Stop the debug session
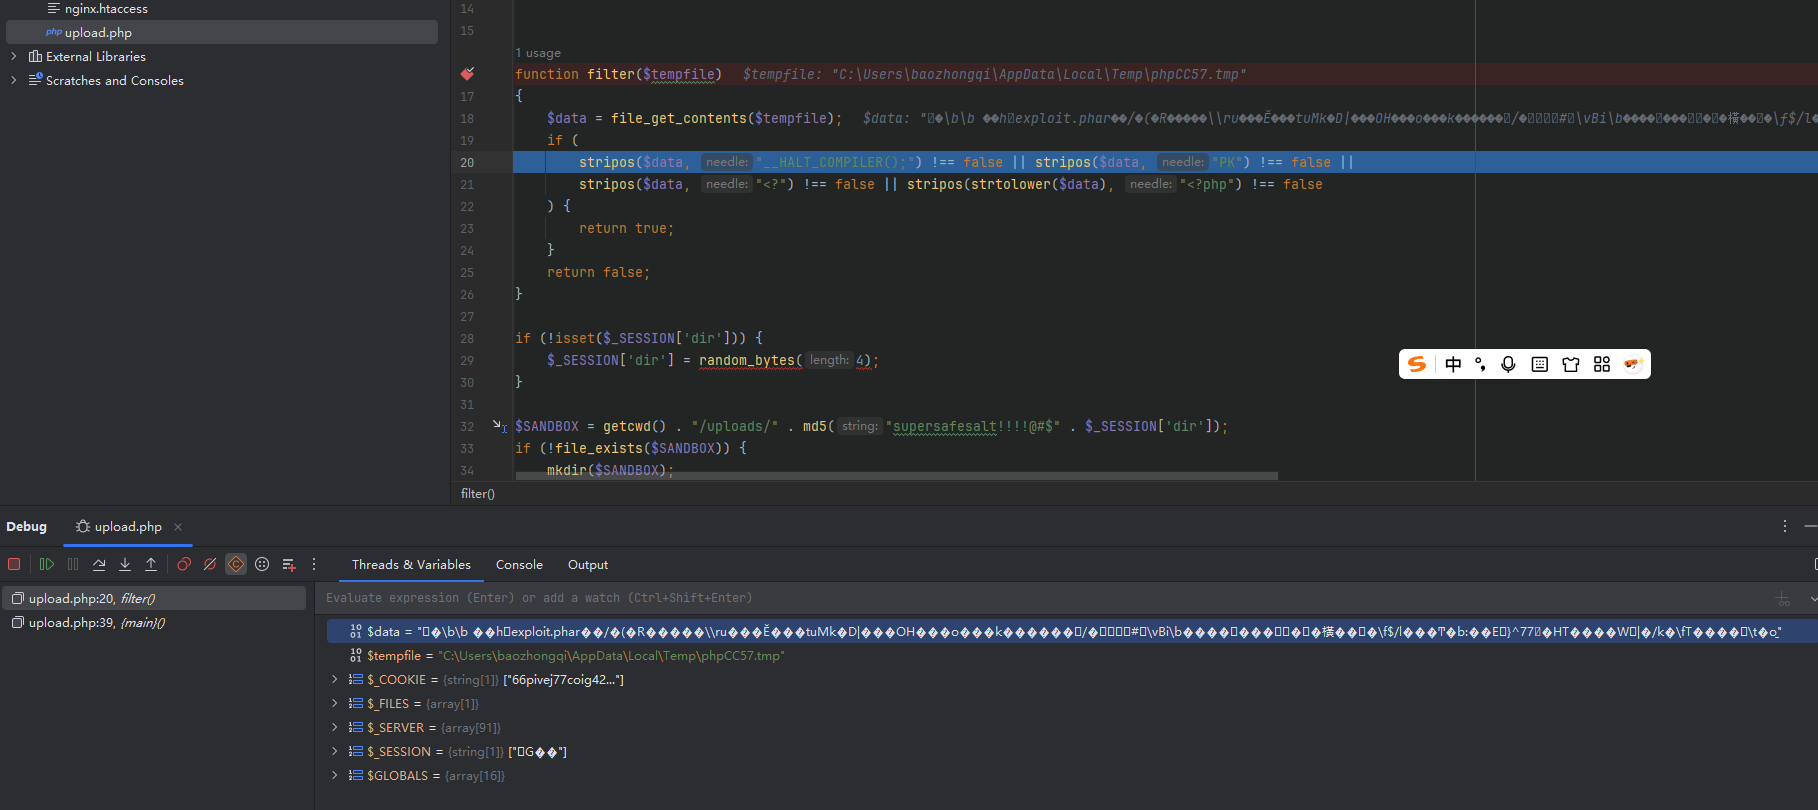Screen dimensions: 1818x810 (14, 564)
